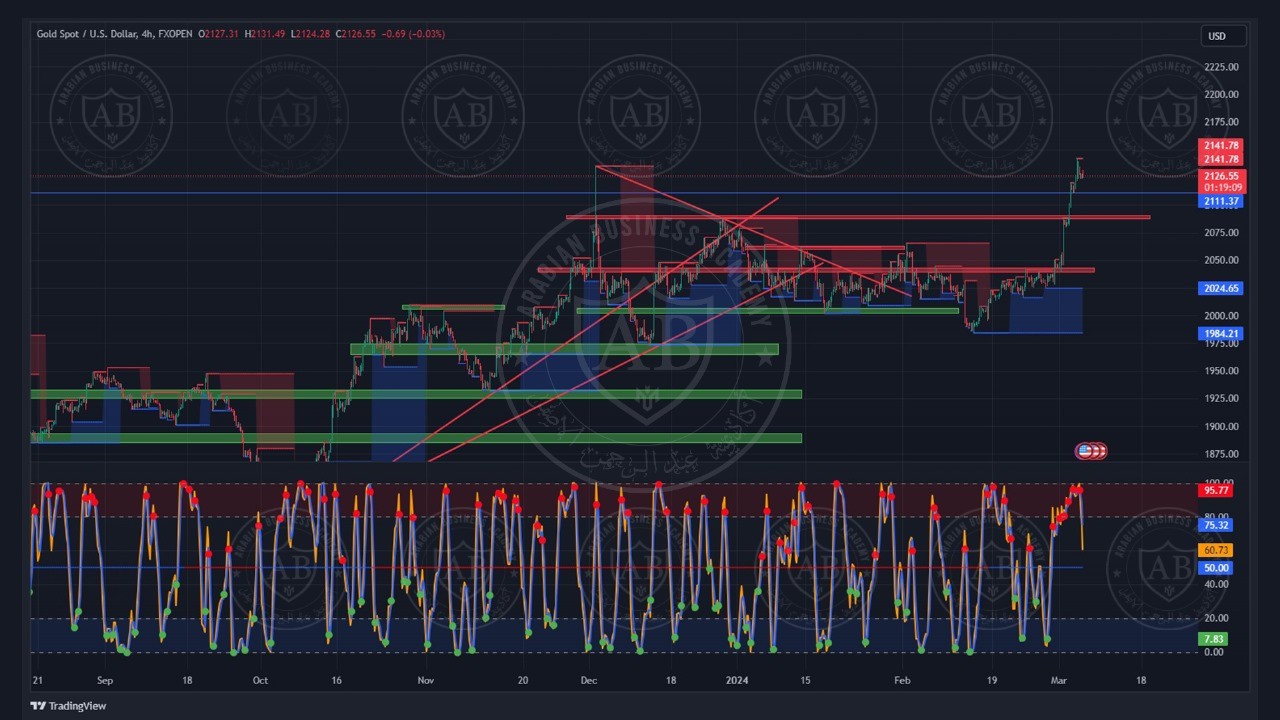Select the open value O2127.31

coord(219,34)
